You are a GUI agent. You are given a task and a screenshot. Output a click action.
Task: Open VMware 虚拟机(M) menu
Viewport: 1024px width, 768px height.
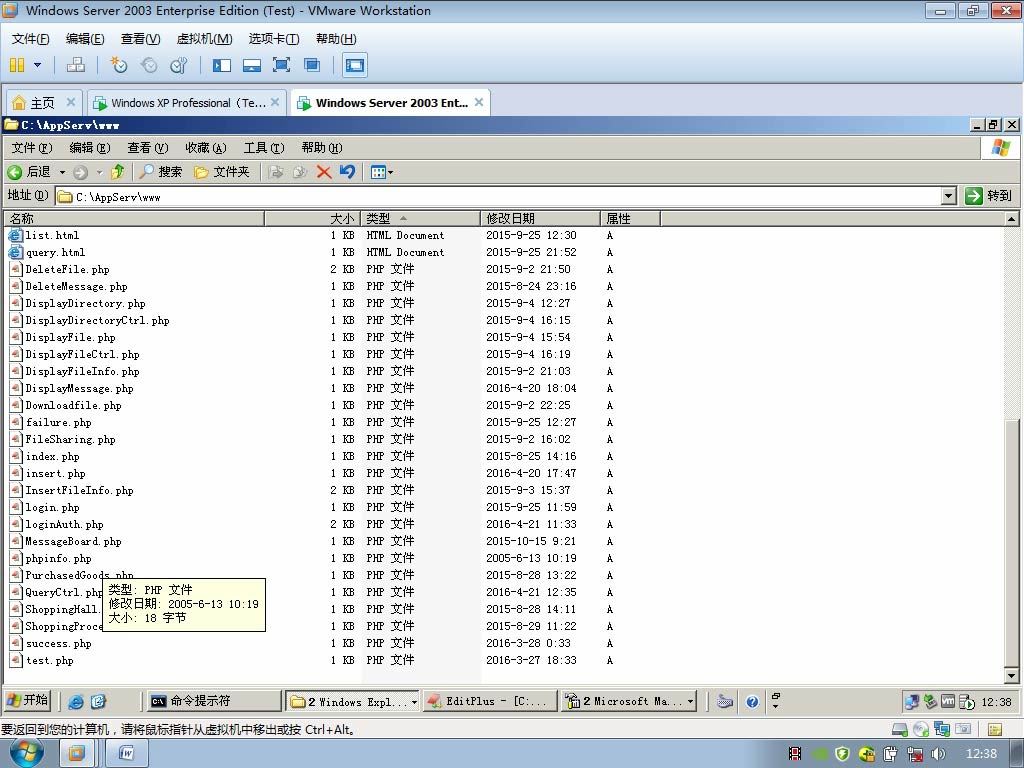[x=204, y=39]
